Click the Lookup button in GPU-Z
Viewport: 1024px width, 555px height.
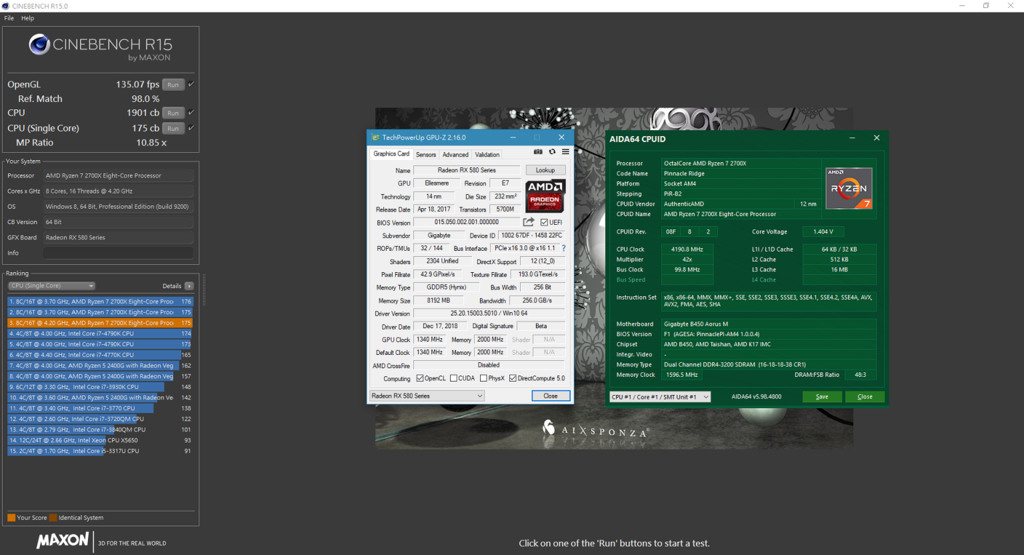click(545, 170)
